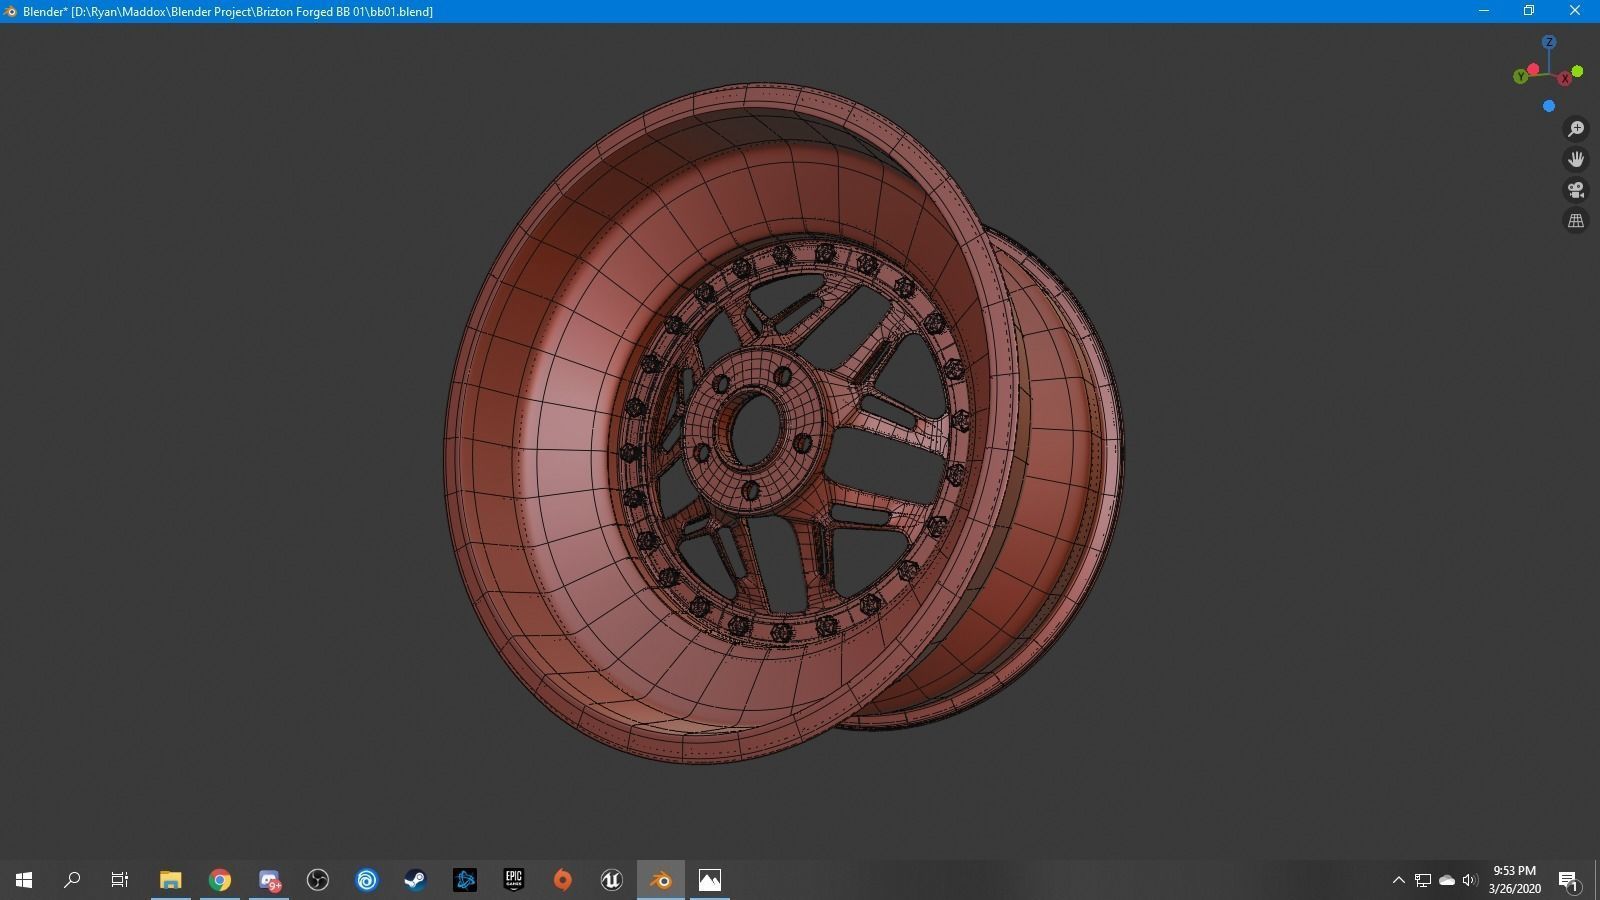Toggle perspective/orthographic grid icon

pos(1576,220)
